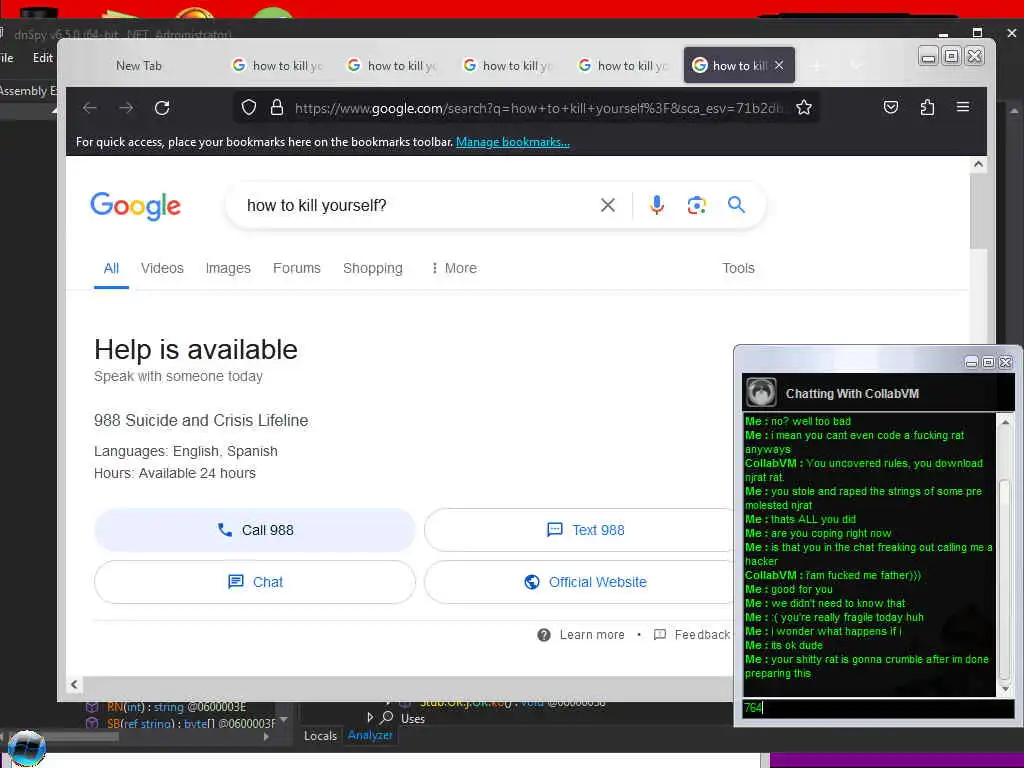Go back in the Firefox browser
Viewport: 1024px width, 768px height.
pyautogui.click(x=90, y=108)
